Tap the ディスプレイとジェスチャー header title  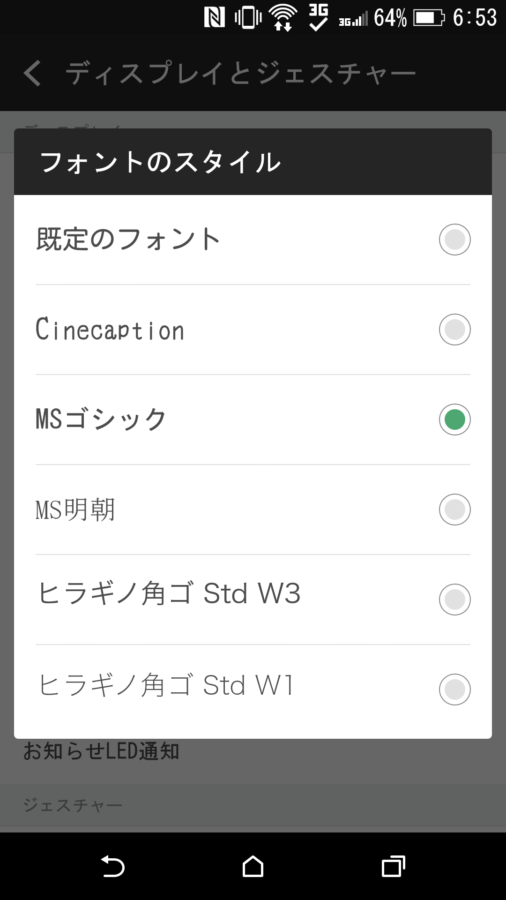click(240, 73)
